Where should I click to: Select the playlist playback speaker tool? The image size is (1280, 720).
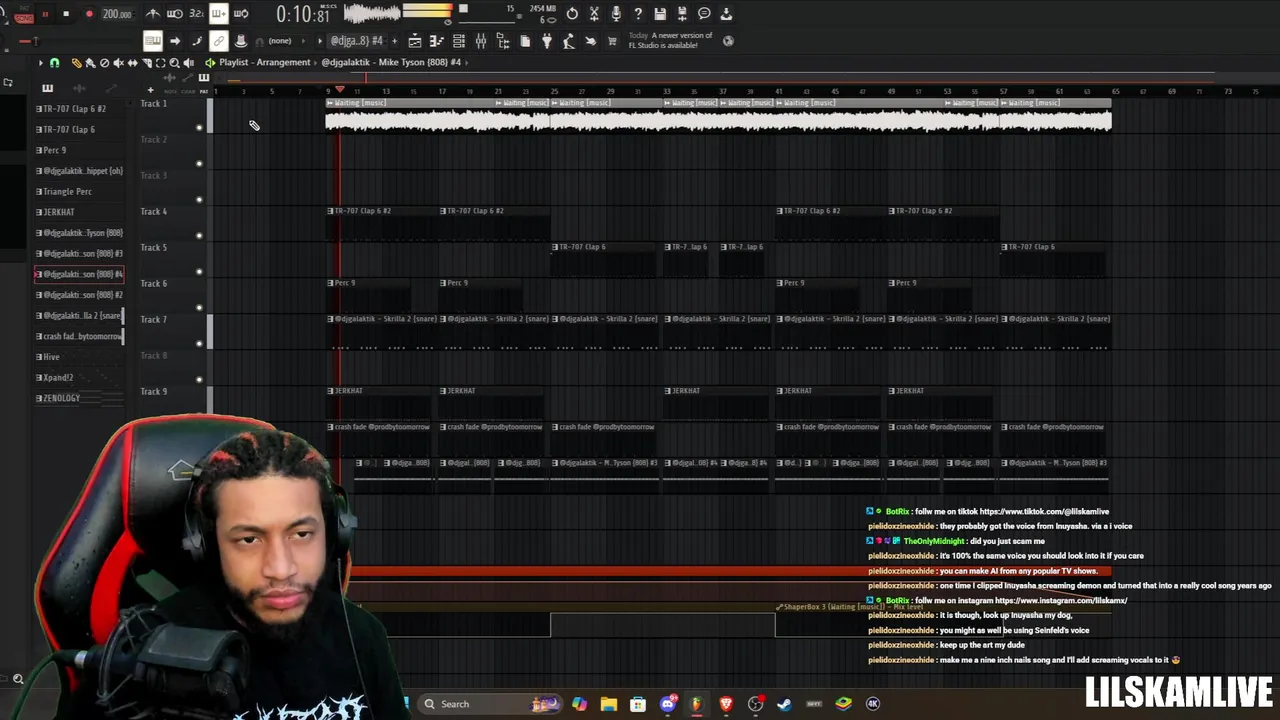point(188,63)
